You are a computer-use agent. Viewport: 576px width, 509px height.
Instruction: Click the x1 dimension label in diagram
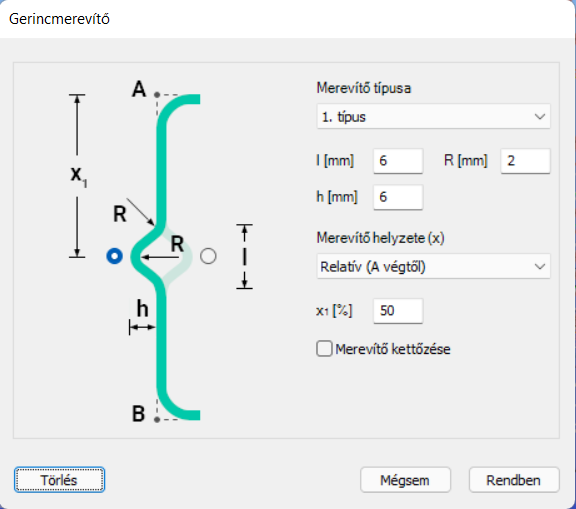[x=79, y=176]
